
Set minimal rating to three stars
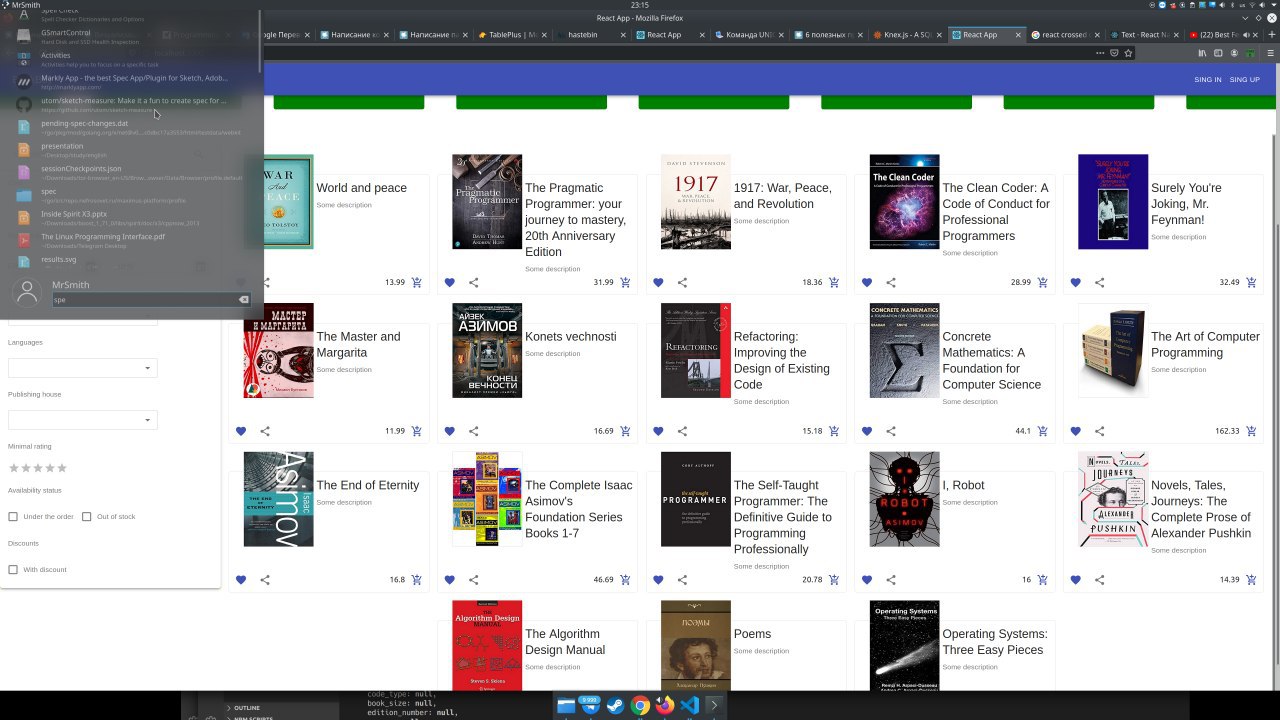tap(38, 468)
